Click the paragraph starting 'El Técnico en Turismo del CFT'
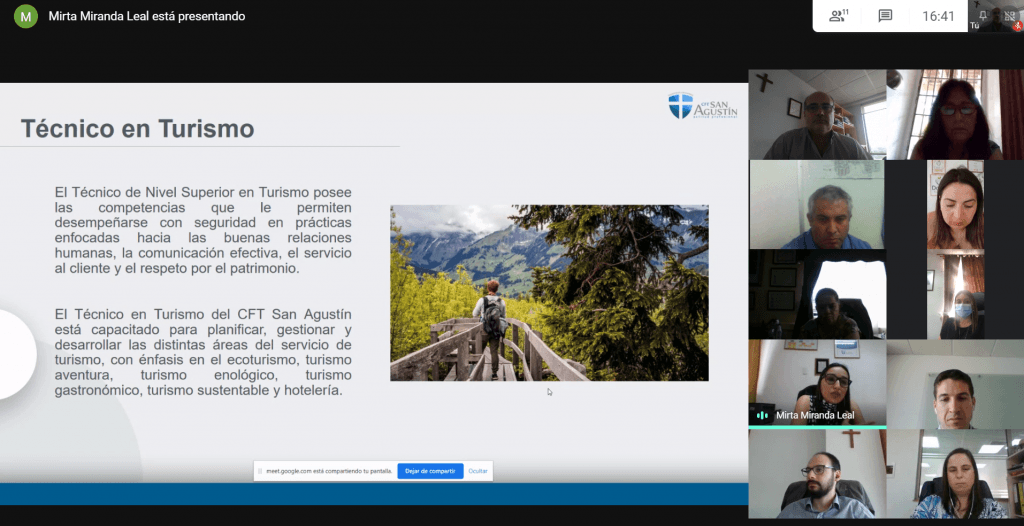This screenshot has width=1024, height=526. [203, 352]
